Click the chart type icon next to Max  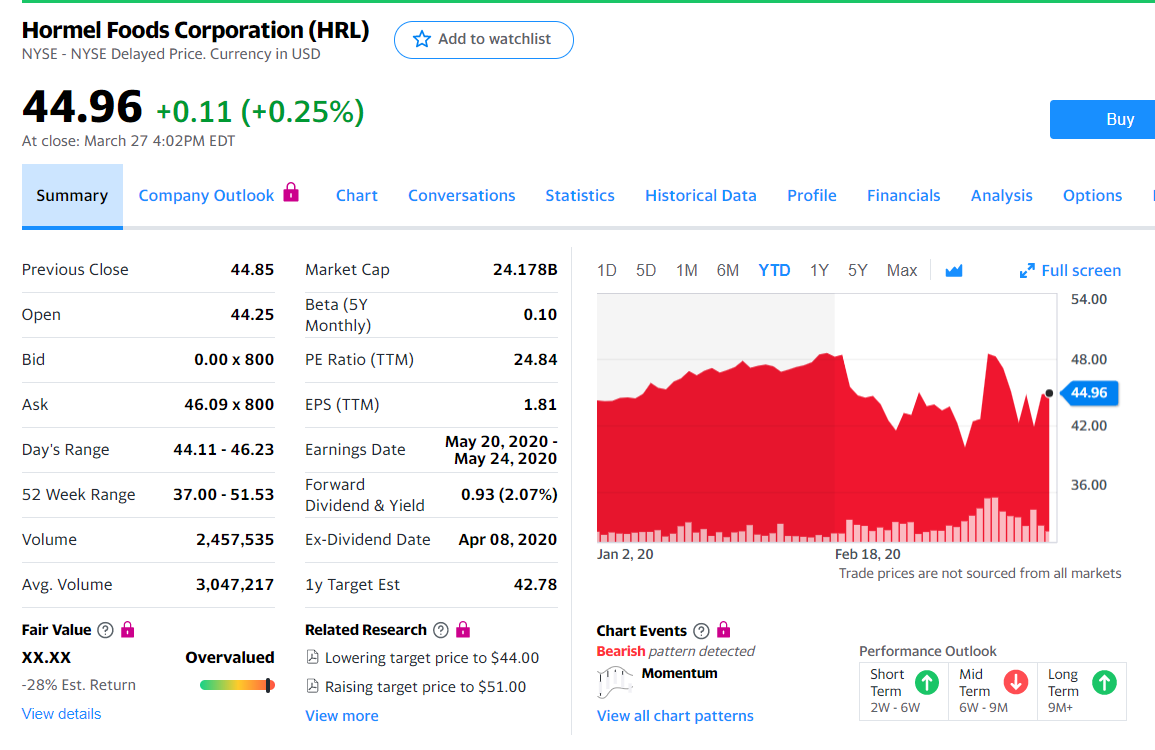click(953, 270)
